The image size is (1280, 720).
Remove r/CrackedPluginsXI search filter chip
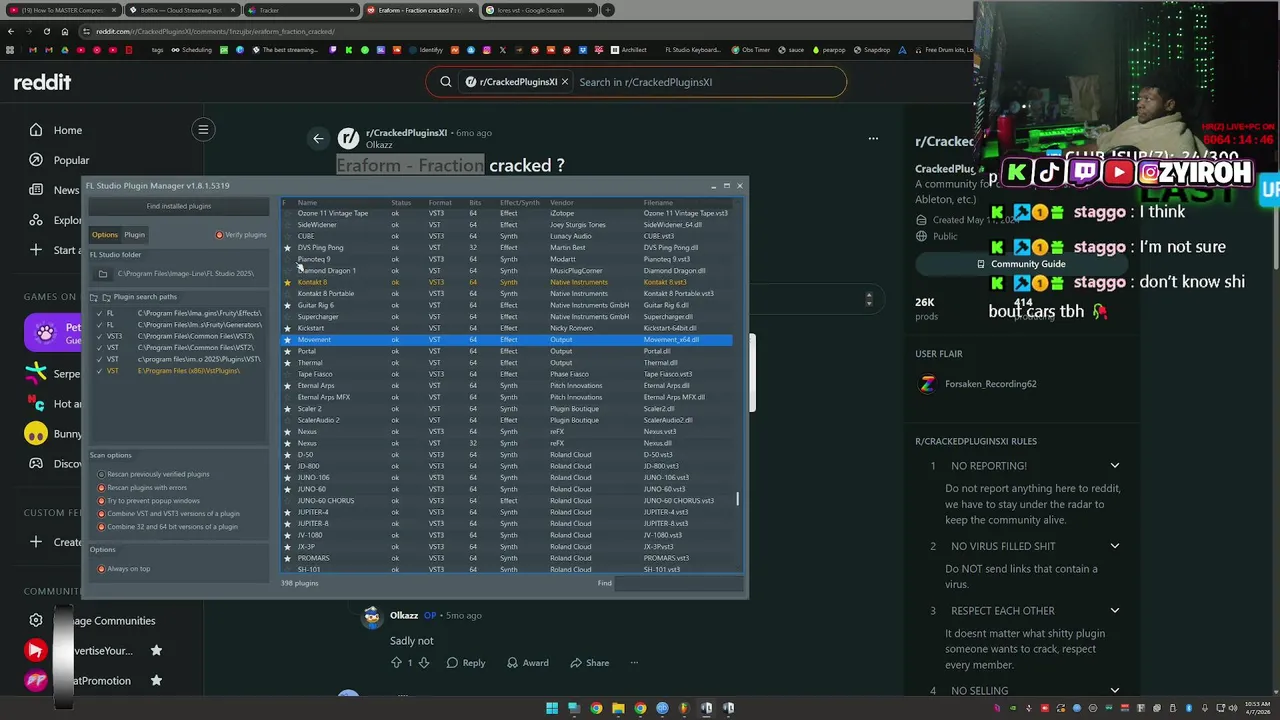pos(564,82)
